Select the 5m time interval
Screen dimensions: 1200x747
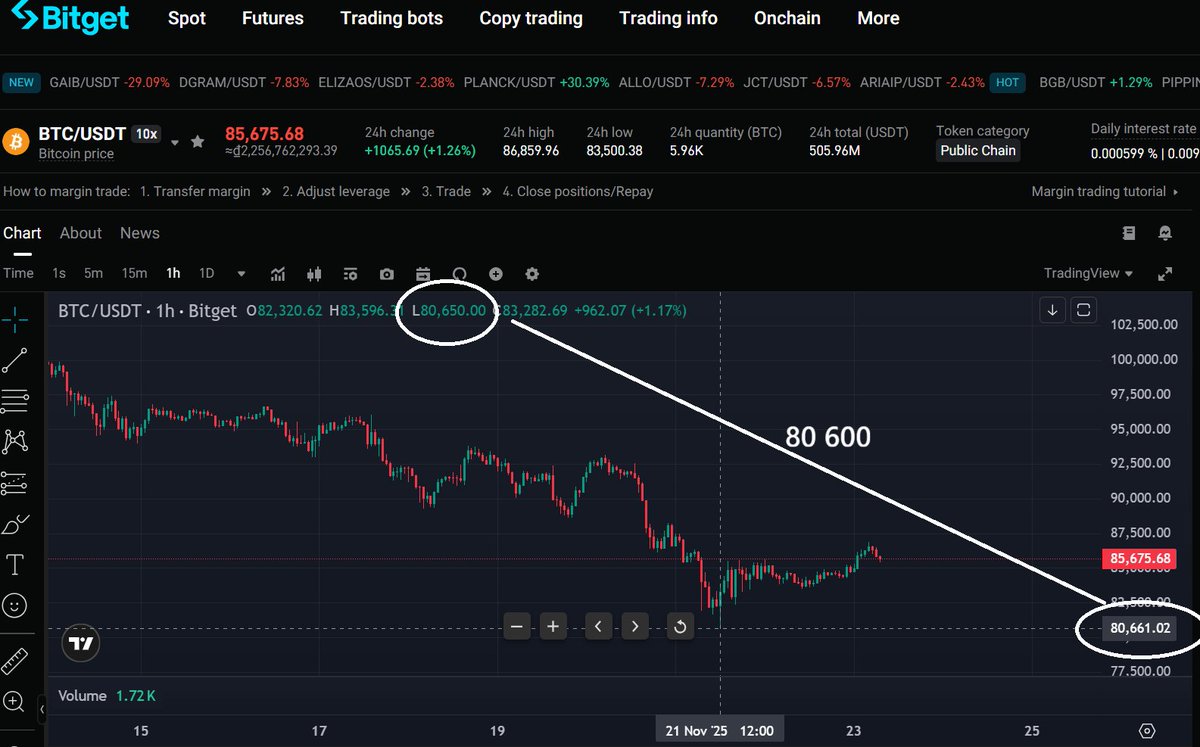coord(93,273)
